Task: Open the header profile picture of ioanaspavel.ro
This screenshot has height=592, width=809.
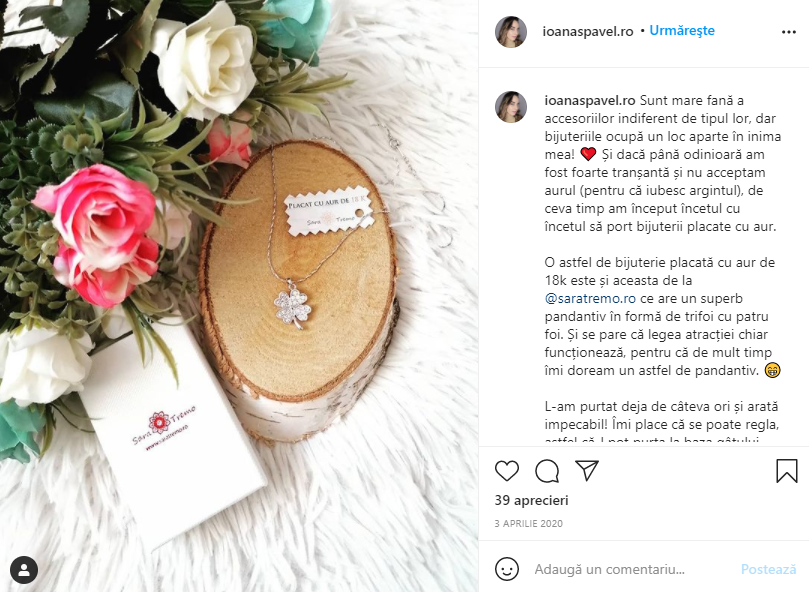Action: [x=511, y=31]
